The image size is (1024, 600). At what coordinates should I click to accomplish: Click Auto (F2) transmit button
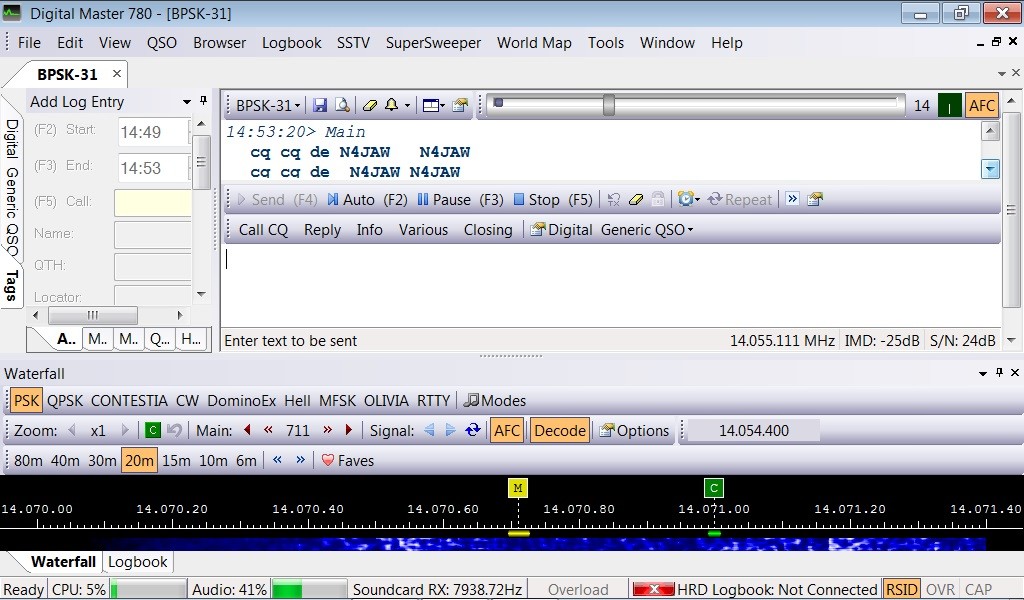click(x=367, y=200)
